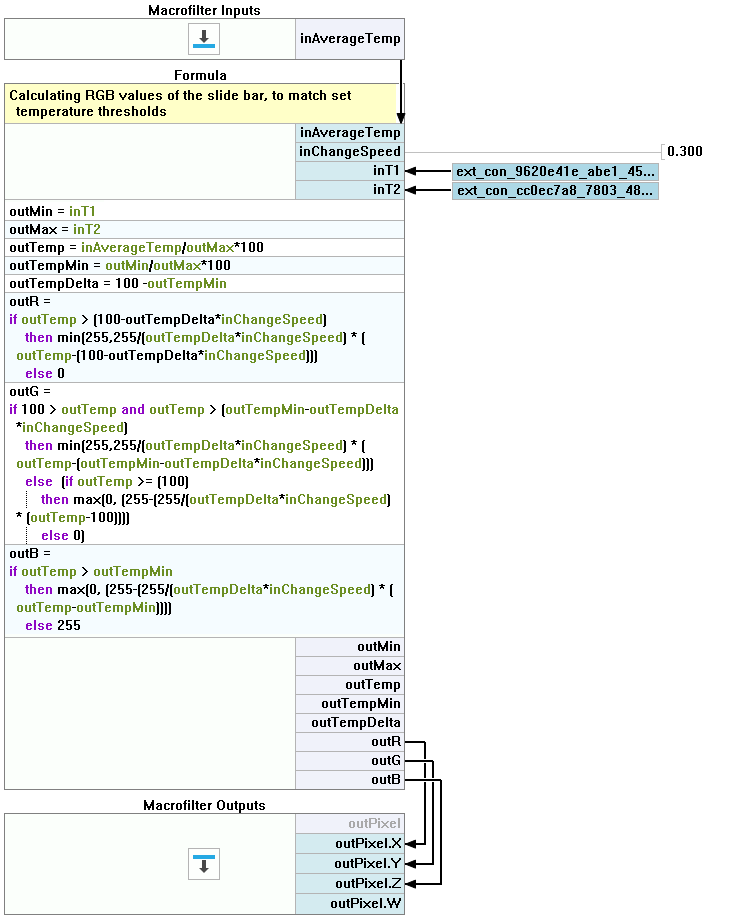Select the outB output port of Formula

(x=349, y=780)
